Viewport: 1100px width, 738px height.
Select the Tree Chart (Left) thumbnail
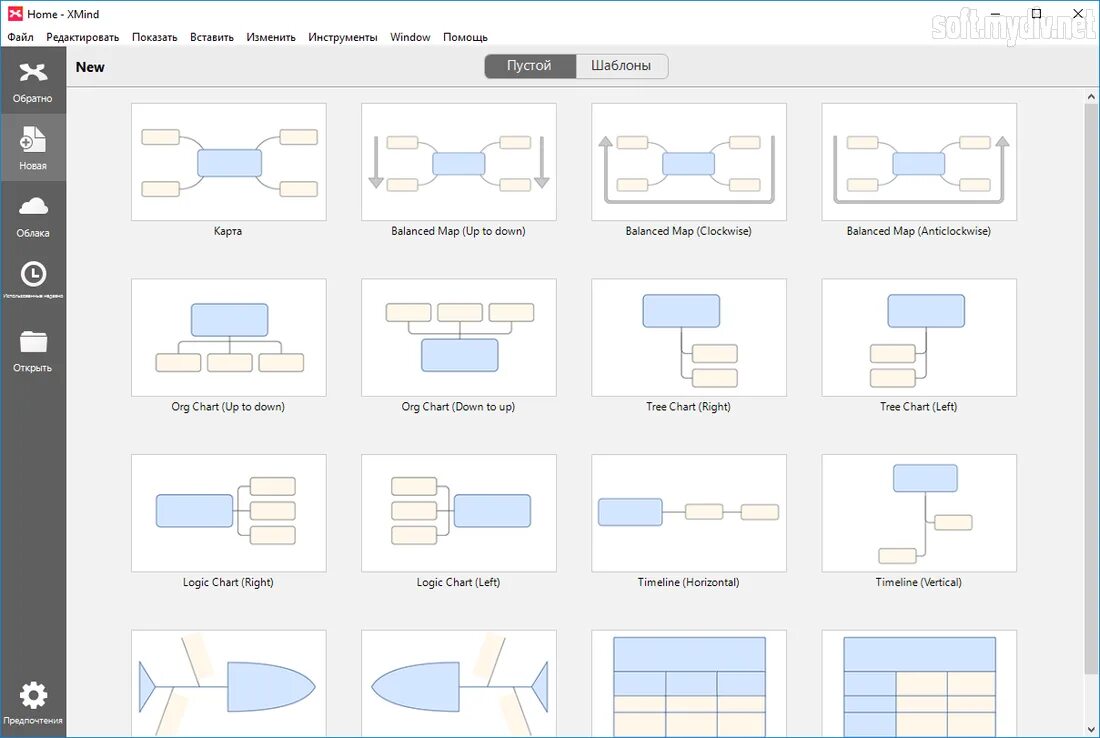point(919,337)
